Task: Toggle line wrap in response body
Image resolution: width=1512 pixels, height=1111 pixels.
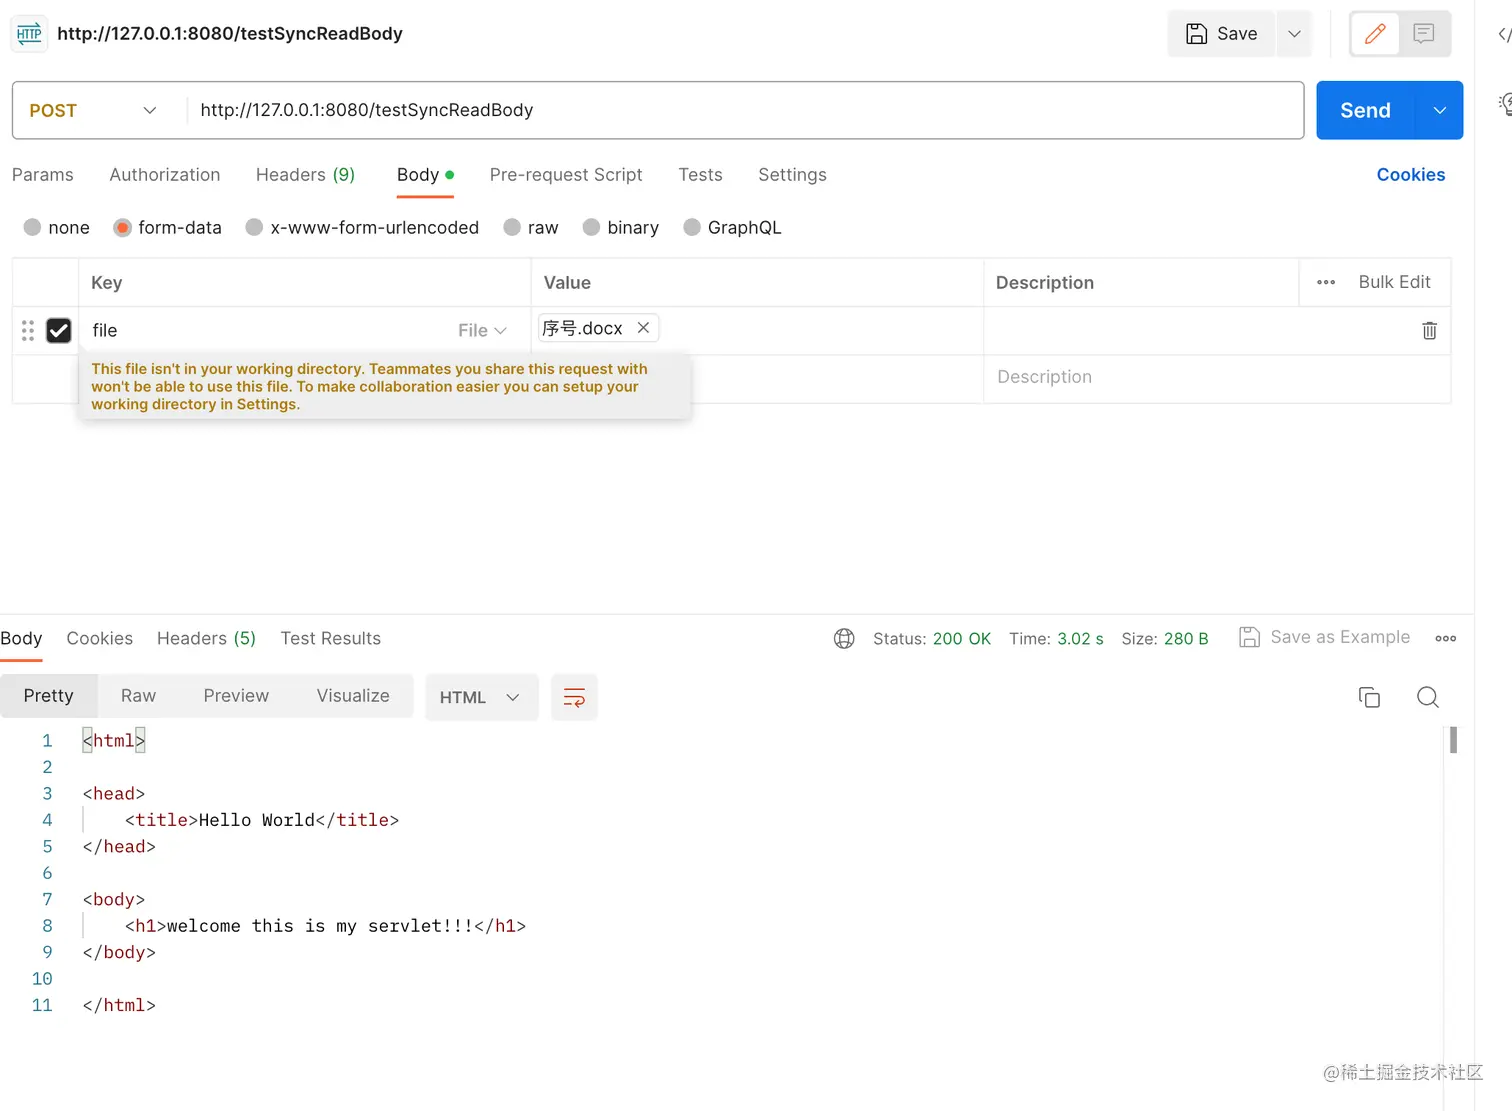Action: tap(574, 697)
